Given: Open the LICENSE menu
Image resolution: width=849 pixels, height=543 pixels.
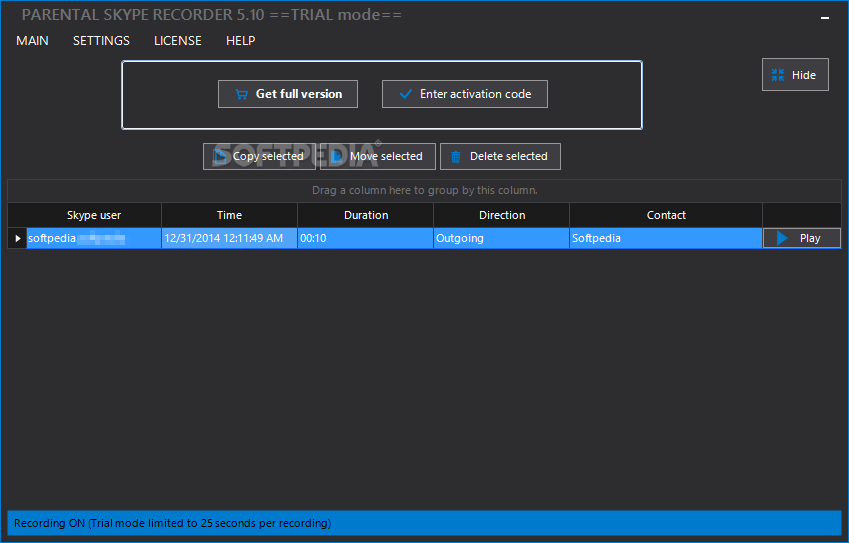Looking at the screenshot, I should [x=178, y=41].
